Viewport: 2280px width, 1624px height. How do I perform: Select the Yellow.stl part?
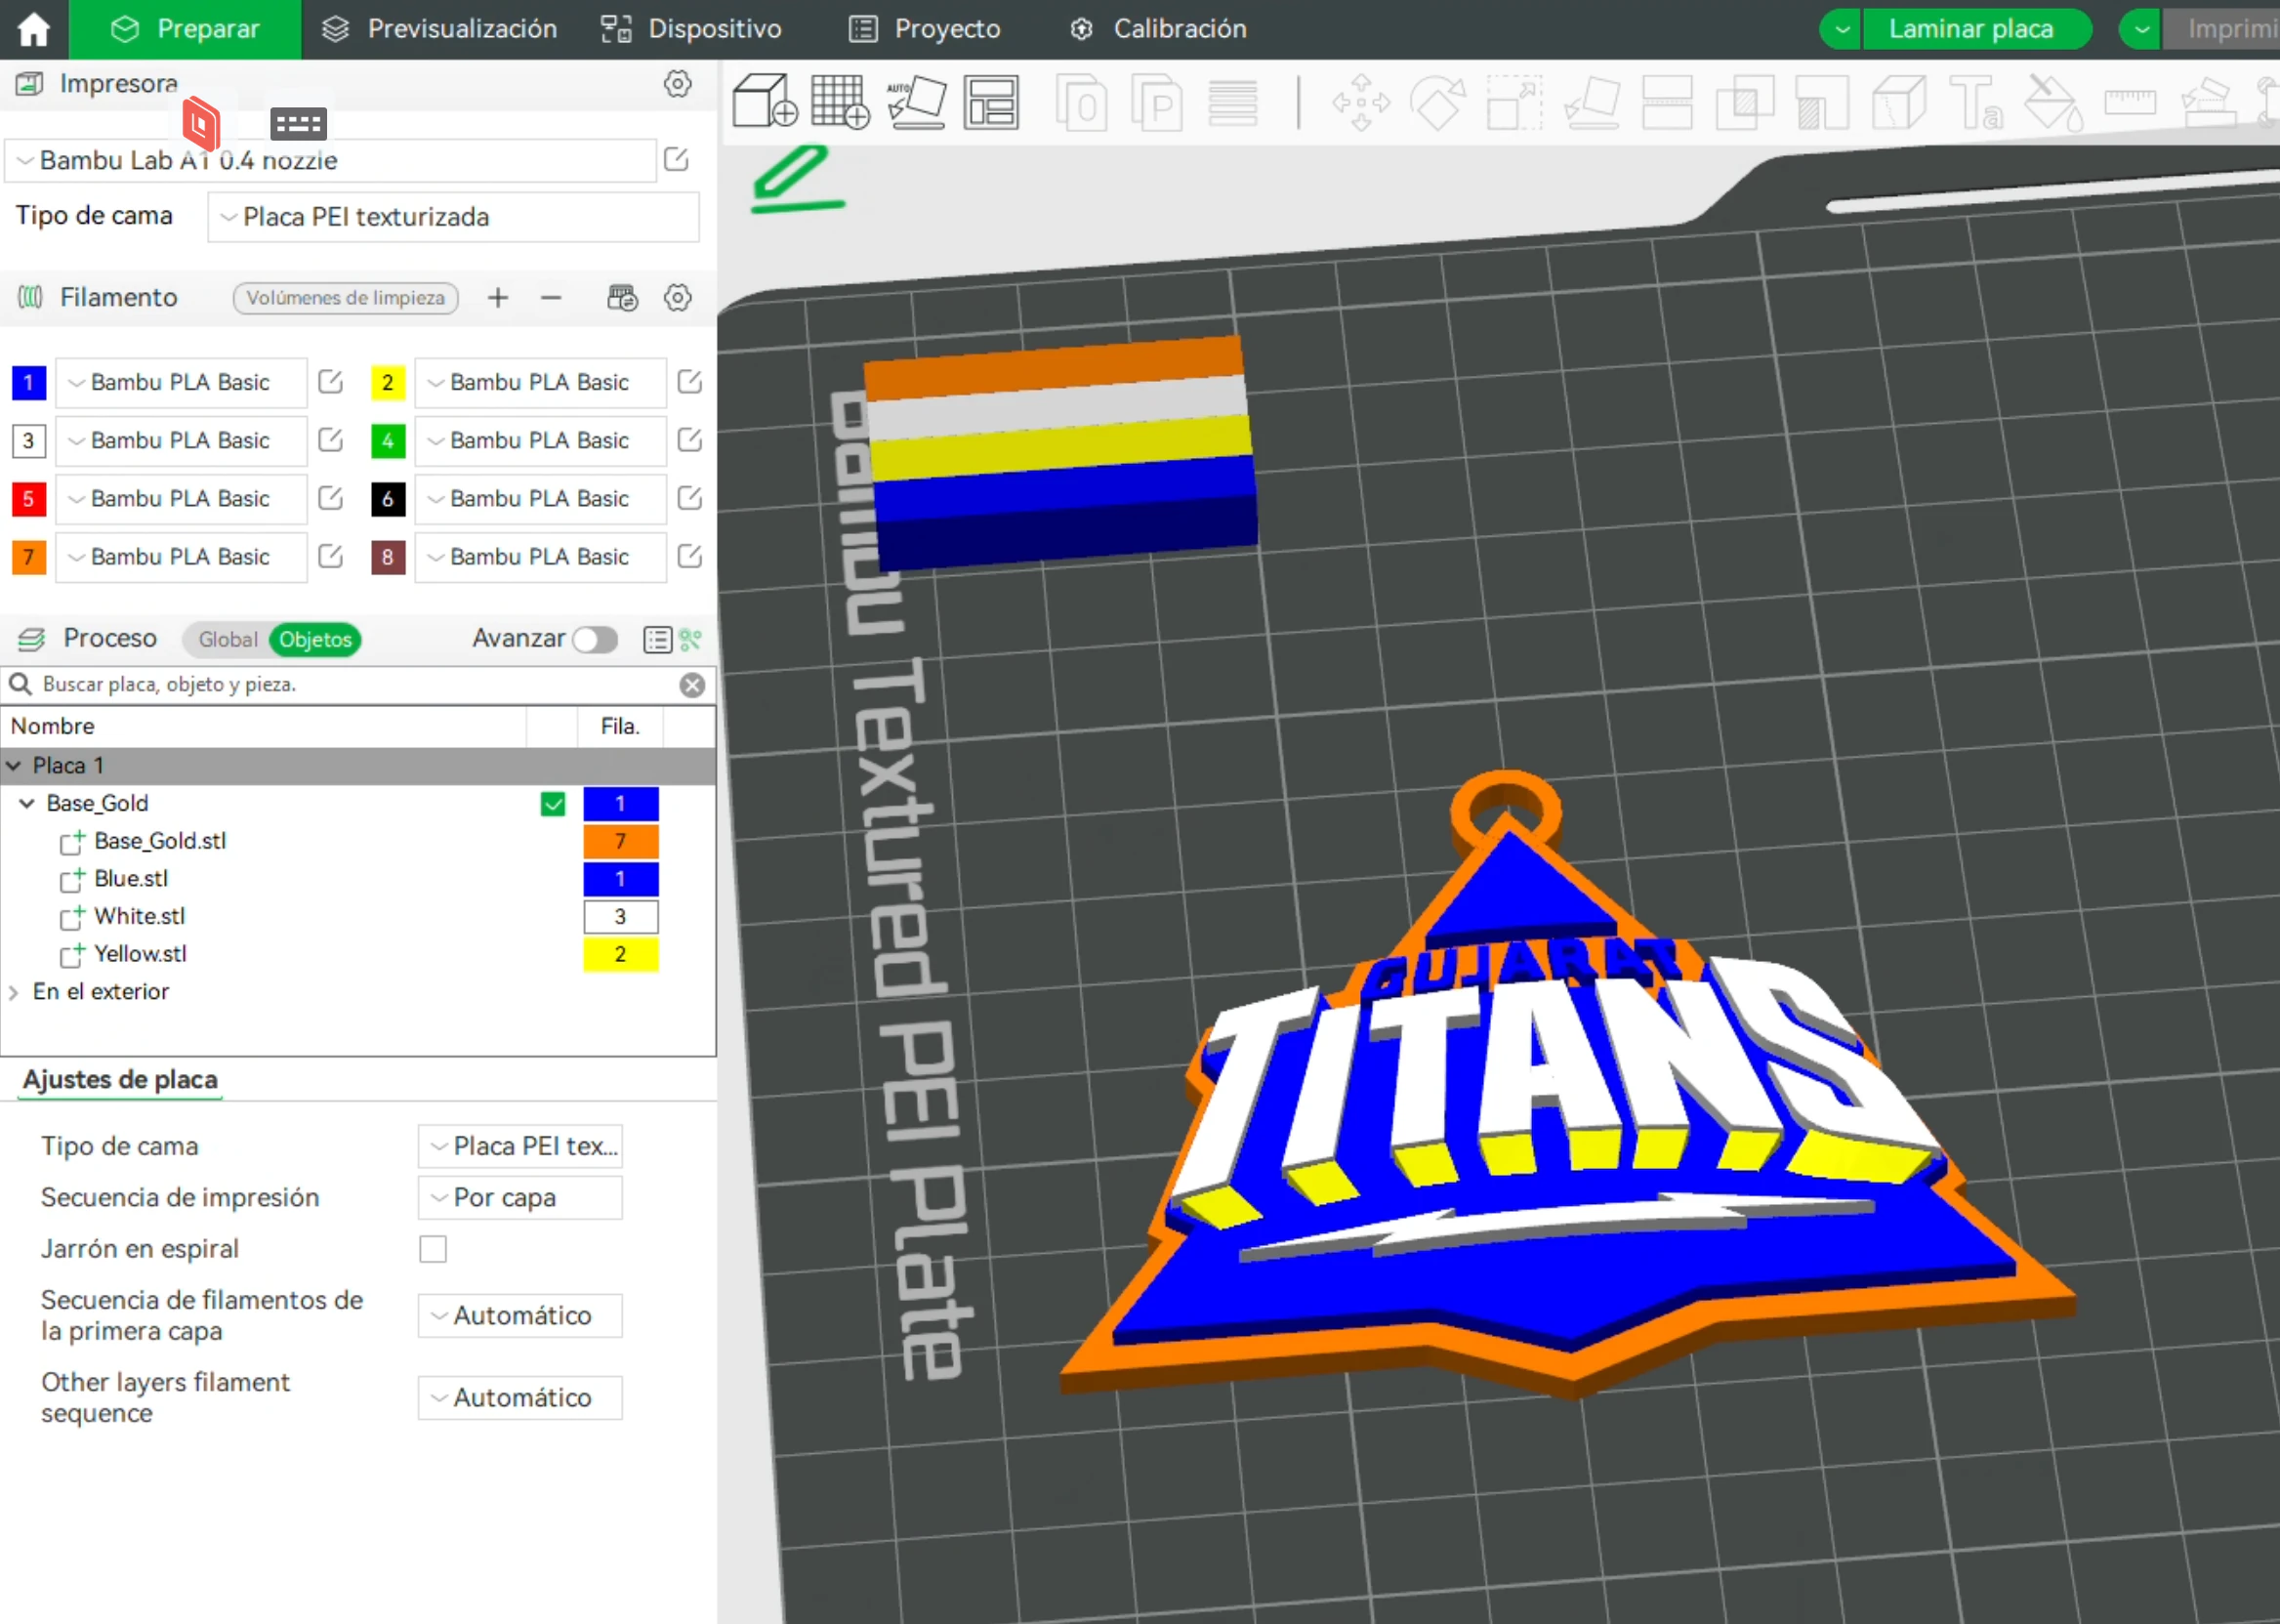(140, 954)
